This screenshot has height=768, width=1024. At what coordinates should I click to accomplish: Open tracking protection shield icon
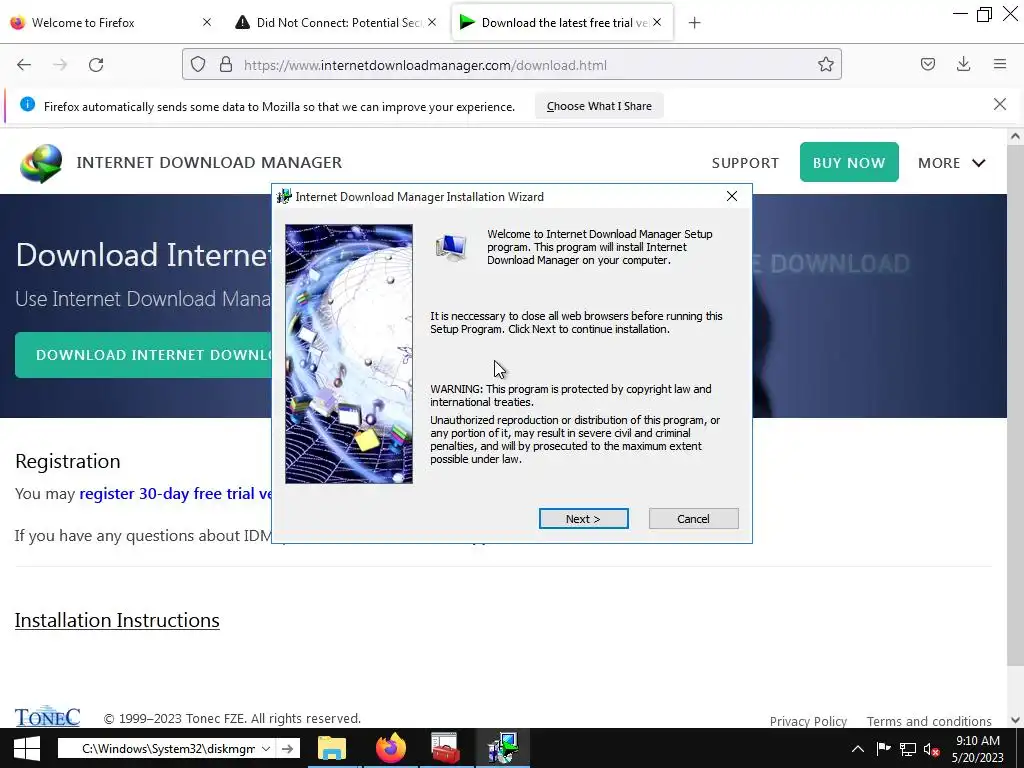tap(198, 65)
